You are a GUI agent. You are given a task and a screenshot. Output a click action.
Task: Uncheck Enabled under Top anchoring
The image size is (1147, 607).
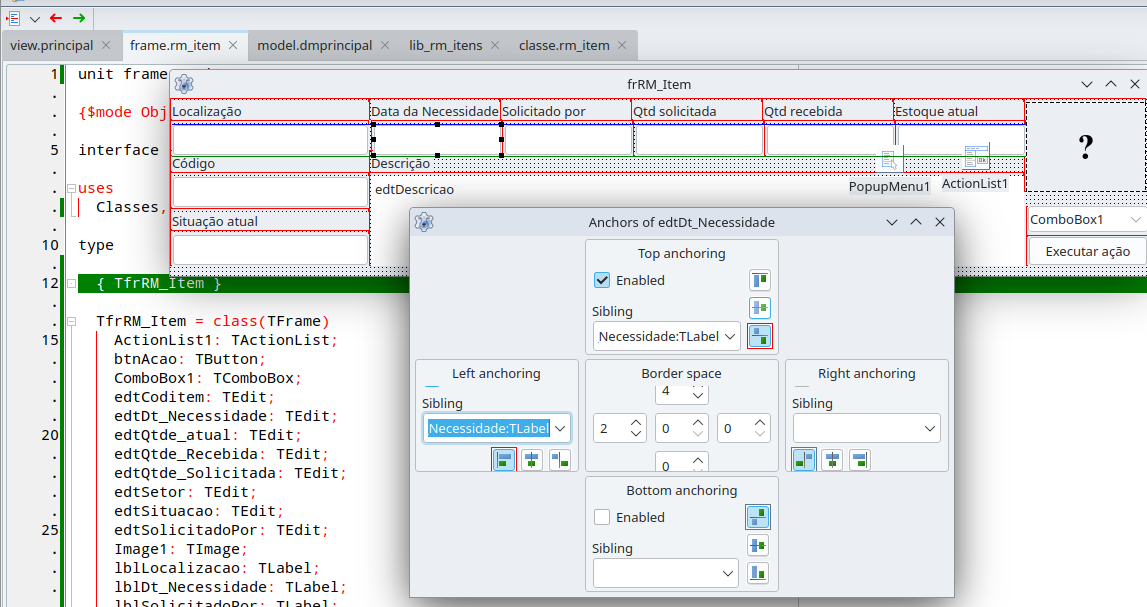[x=601, y=281]
